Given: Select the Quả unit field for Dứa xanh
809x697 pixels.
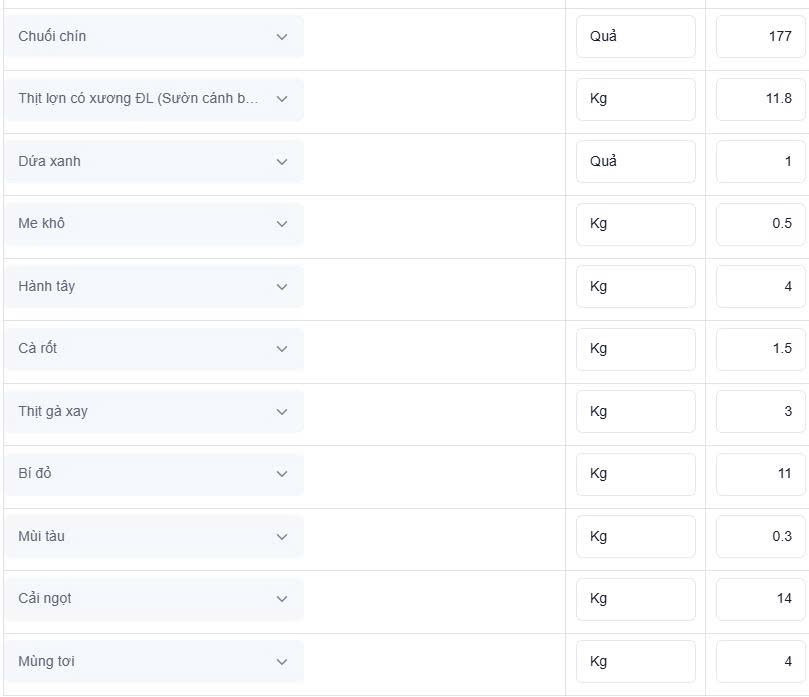Looking at the screenshot, I should [636, 161].
